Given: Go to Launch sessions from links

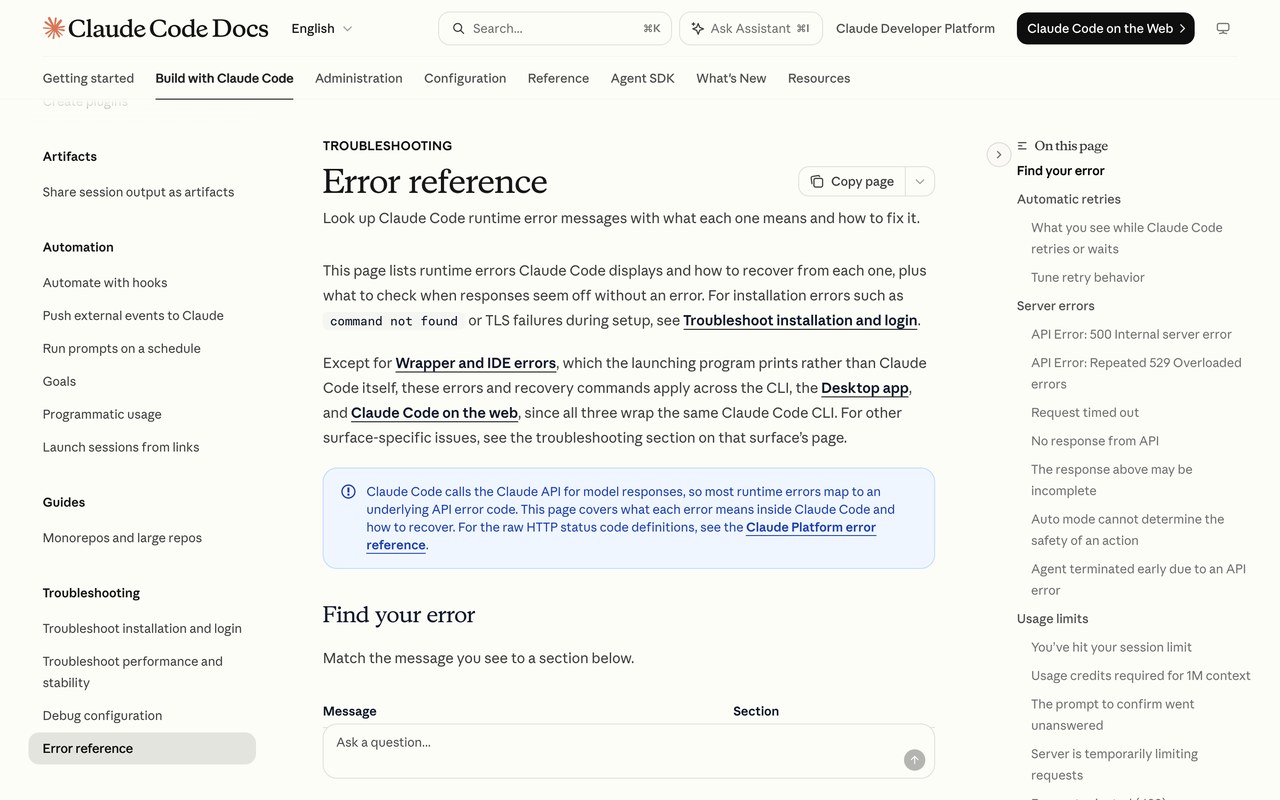Looking at the screenshot, I should pyautogui.click(x=121, y=448).
